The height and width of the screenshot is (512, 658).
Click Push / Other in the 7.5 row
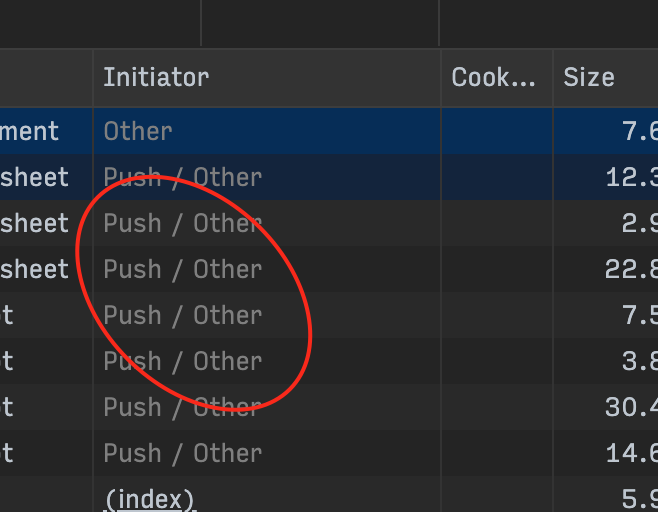(183, 316)
